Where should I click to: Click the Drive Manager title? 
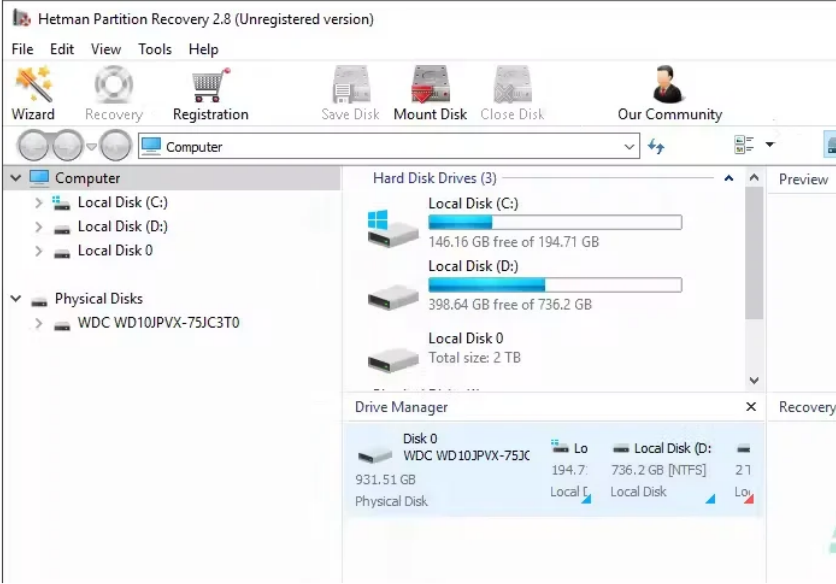click(x=401, y=407)
